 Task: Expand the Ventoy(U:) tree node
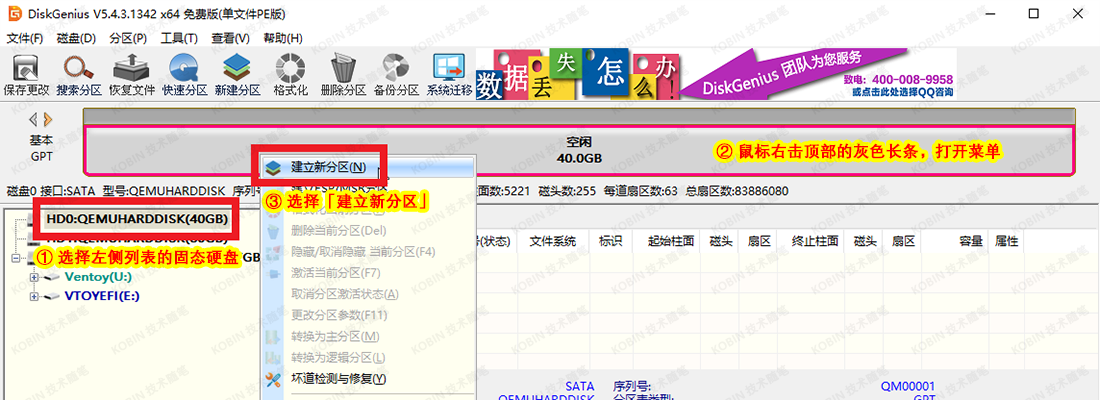[34, 277]
